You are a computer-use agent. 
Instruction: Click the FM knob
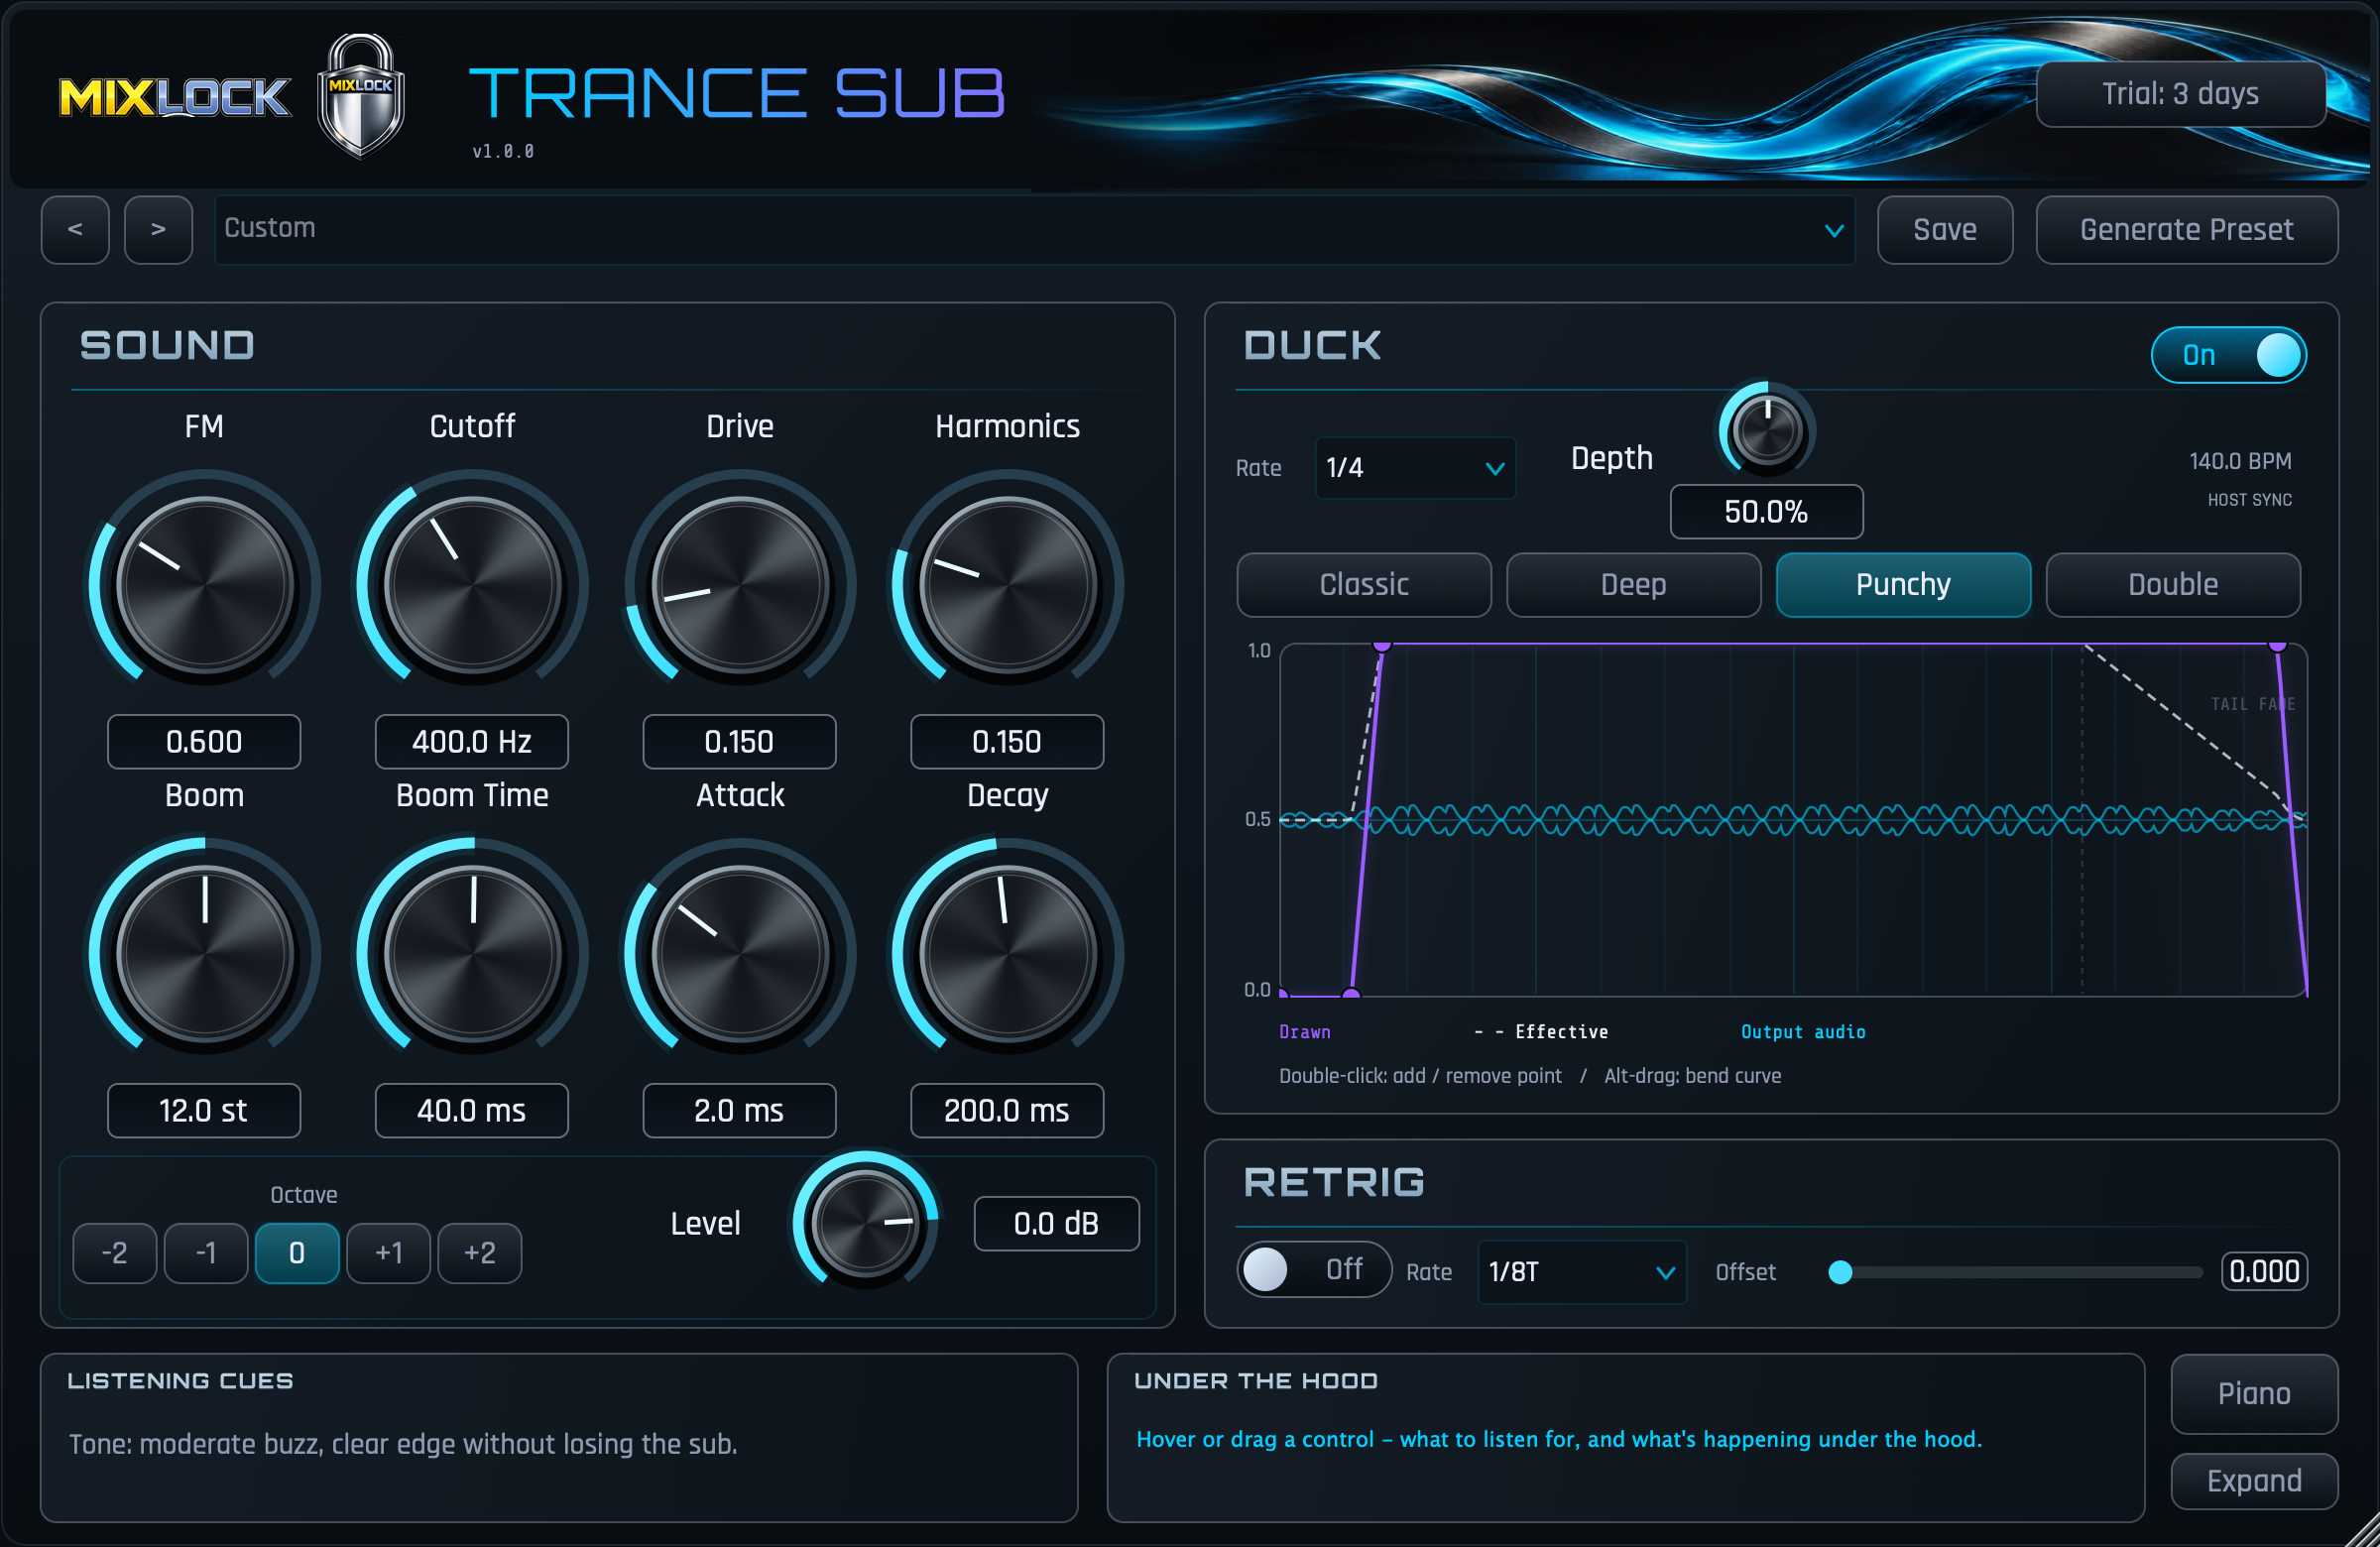coord(204,583)
